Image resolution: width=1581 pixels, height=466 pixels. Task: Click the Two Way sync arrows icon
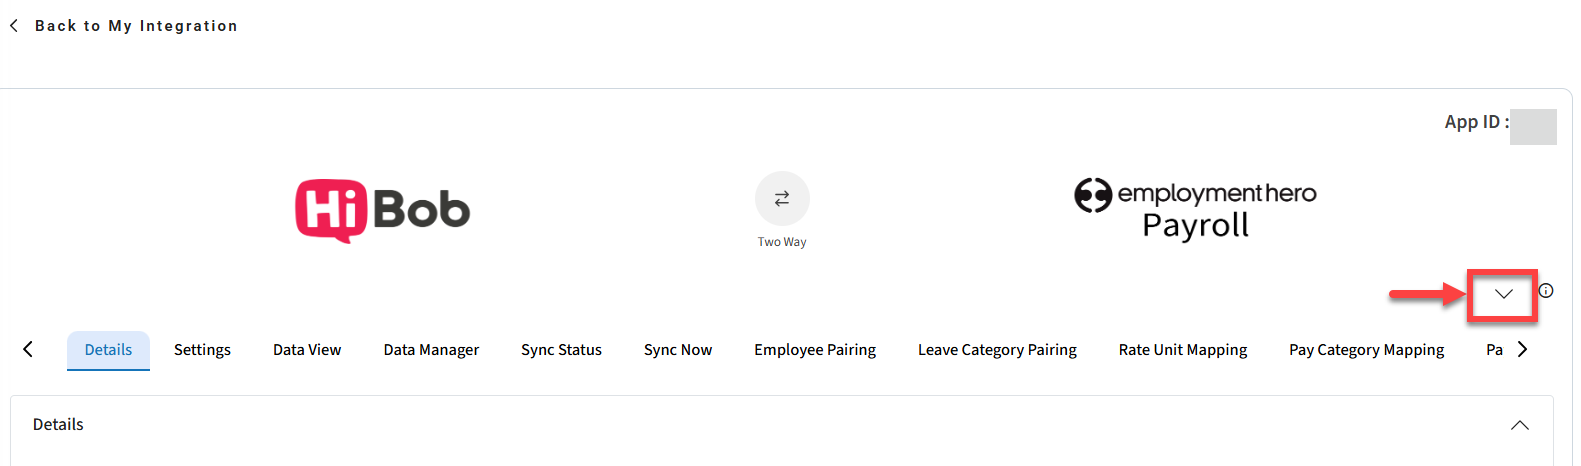click(782, 199)
